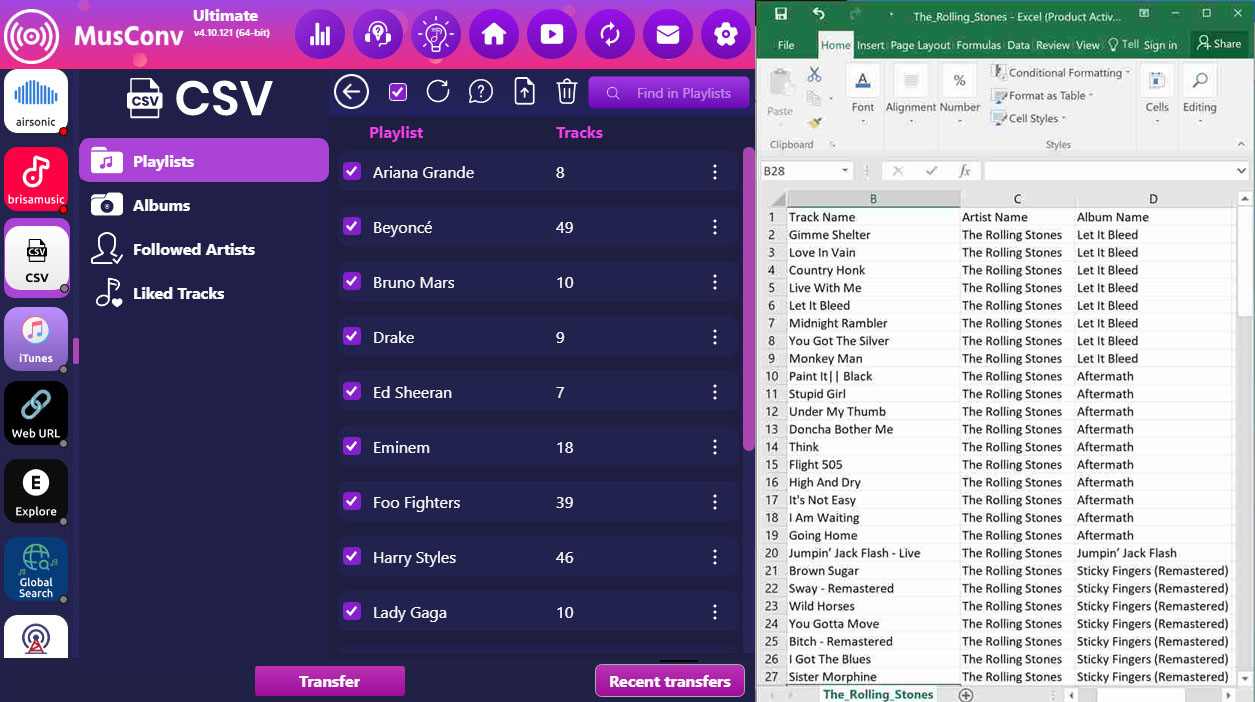This screenshot has height=702, width=1255.
Task: Click the Recent transfers button
Action: pyautogui.click(x=670, y=681)
